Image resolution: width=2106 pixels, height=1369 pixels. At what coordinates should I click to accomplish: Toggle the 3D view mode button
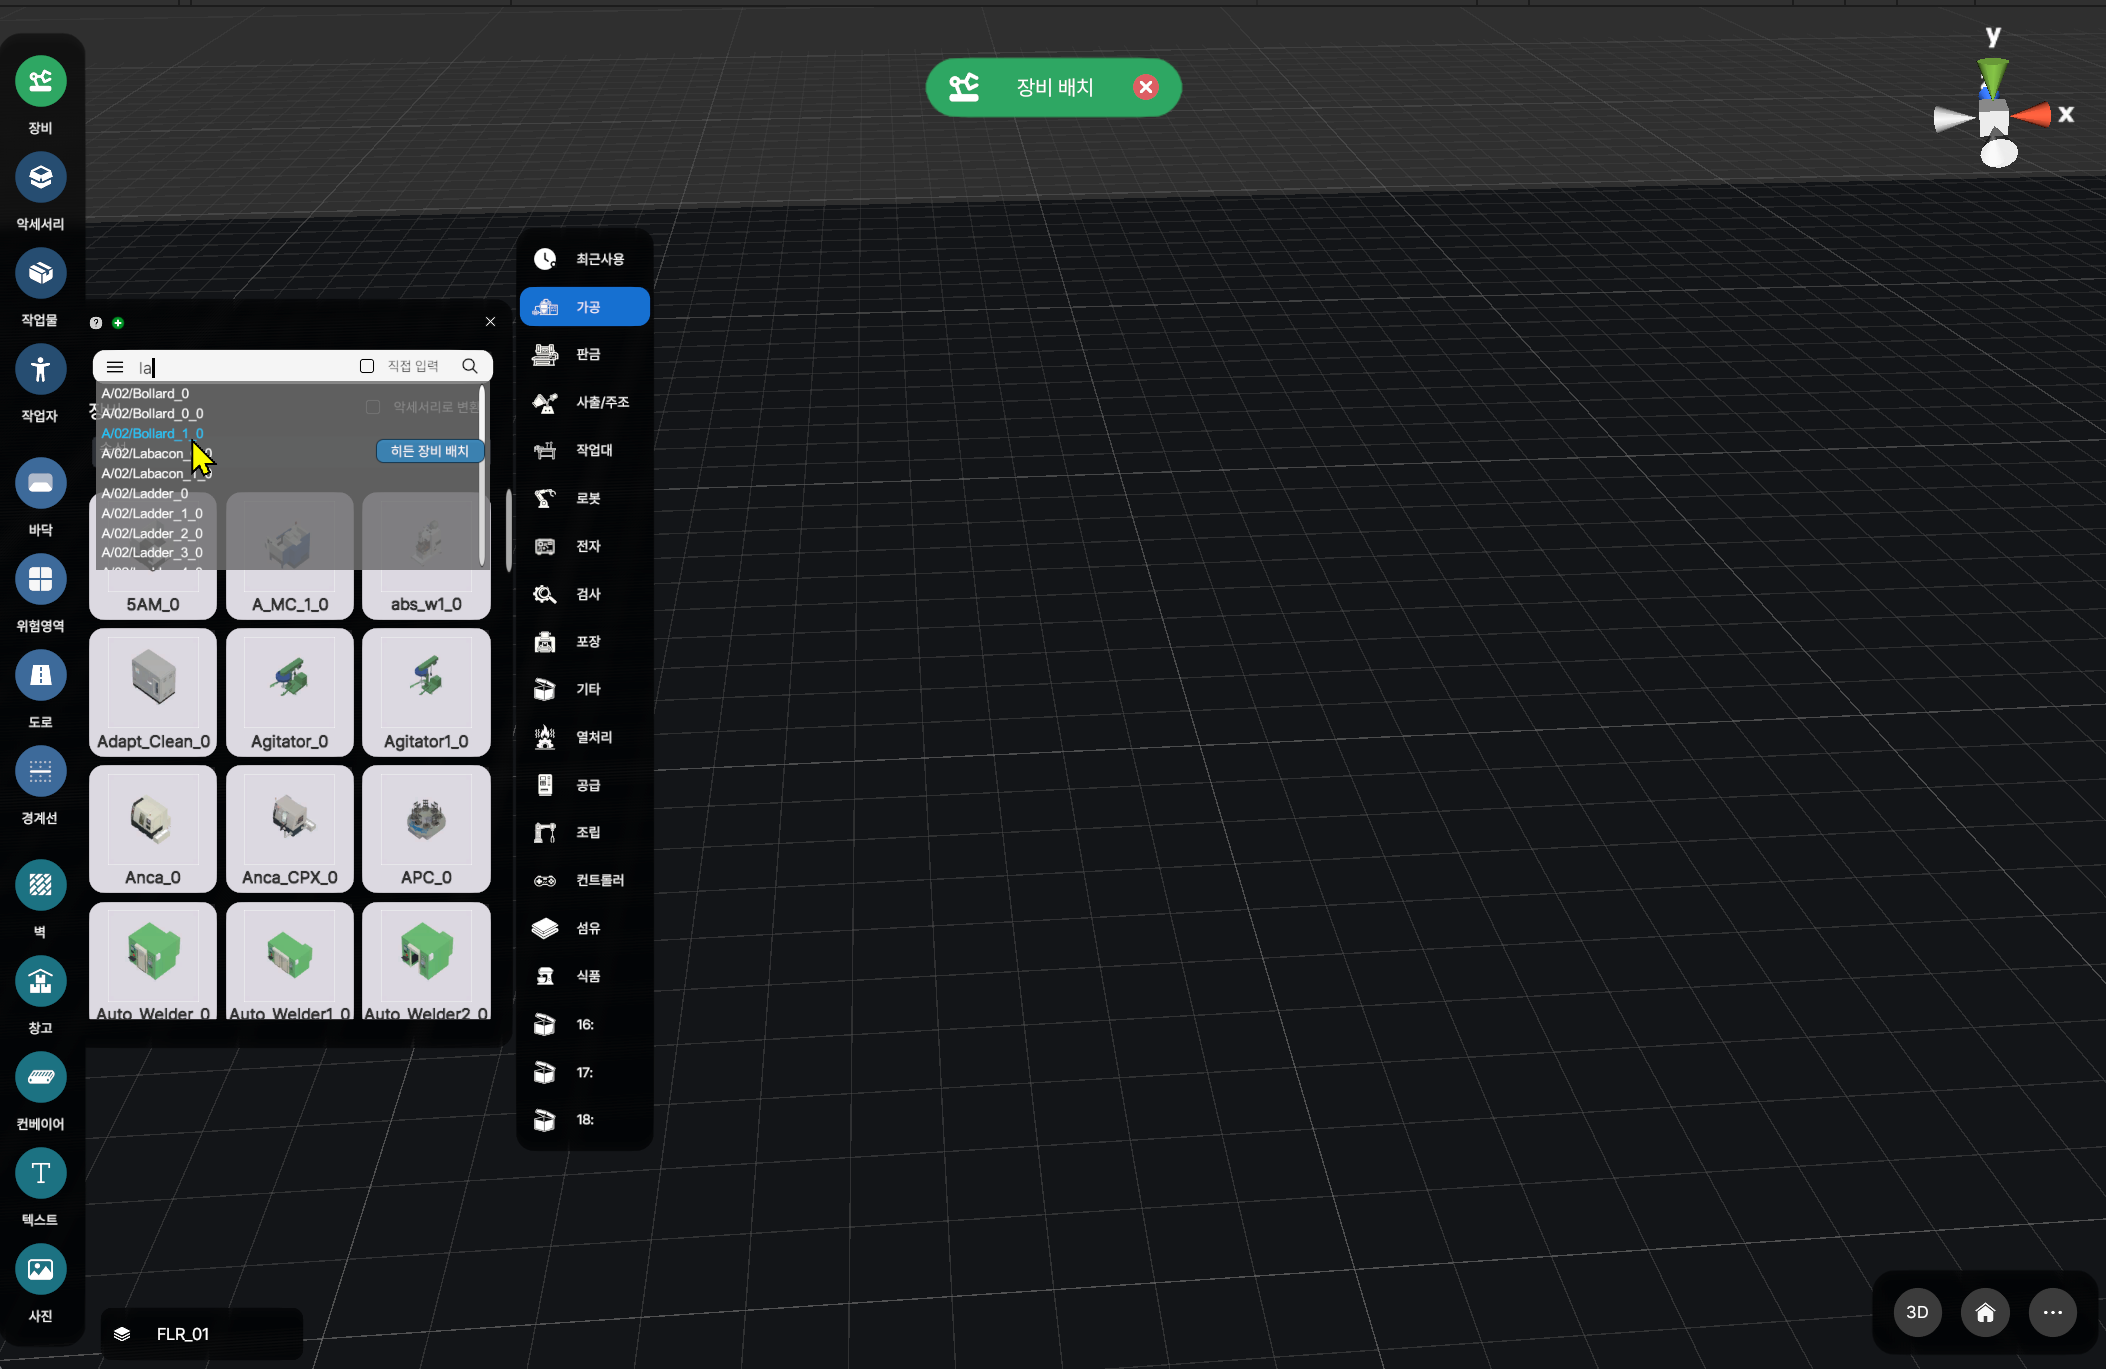coord(1917,1312)
